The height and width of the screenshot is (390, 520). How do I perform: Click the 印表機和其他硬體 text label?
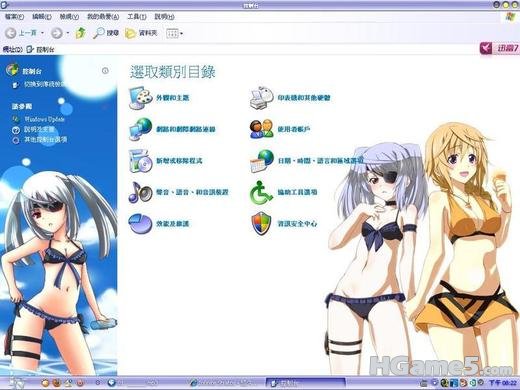click(304, 98)
